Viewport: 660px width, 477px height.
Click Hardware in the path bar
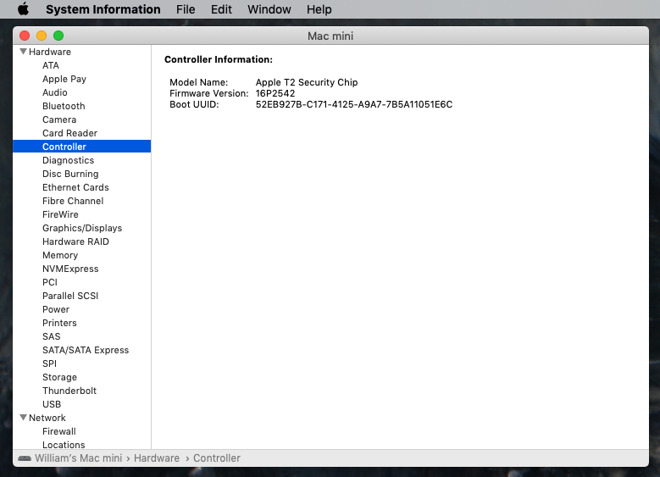[157, 458]
